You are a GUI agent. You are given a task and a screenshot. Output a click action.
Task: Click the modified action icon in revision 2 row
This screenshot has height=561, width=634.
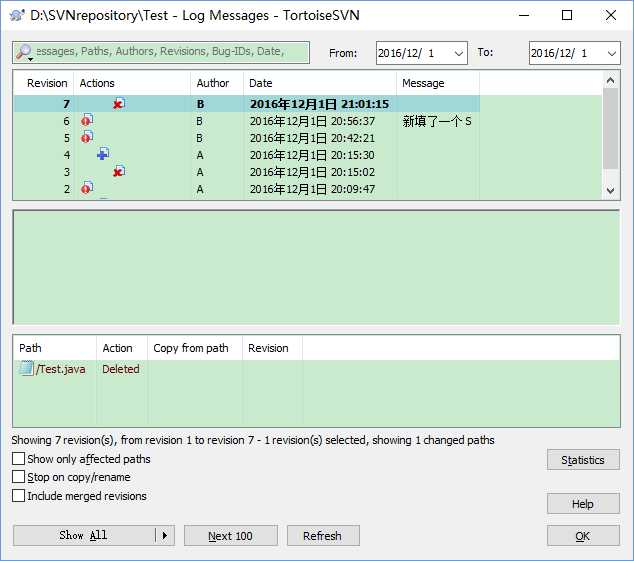tap(87, 188)
